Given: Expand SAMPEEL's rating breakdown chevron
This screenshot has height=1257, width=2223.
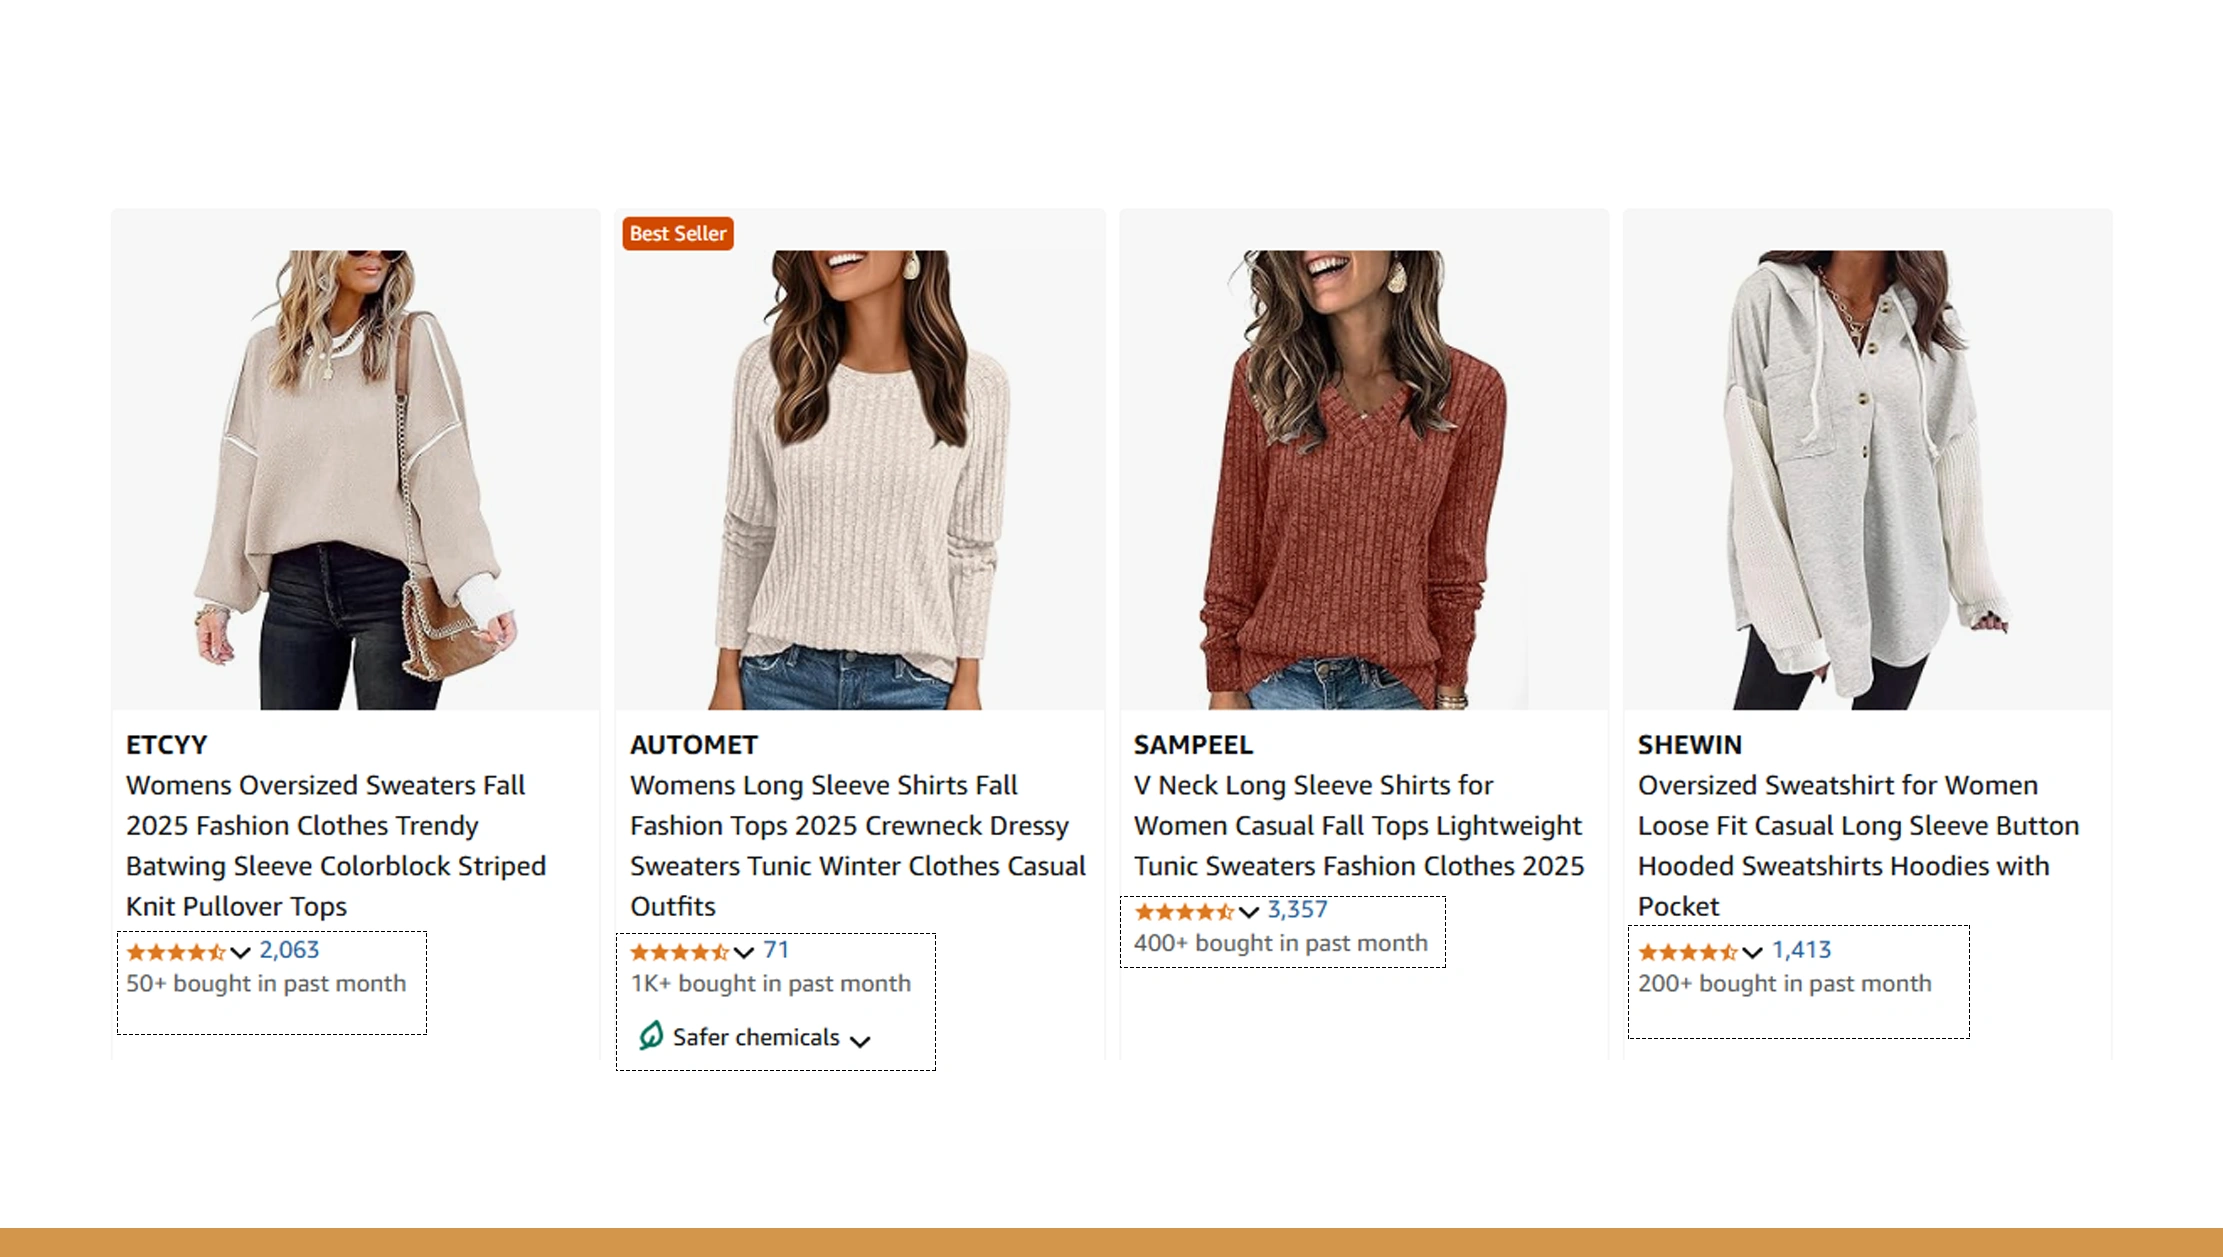Looking at the screenshot, I should click(x=1247, y=912).
